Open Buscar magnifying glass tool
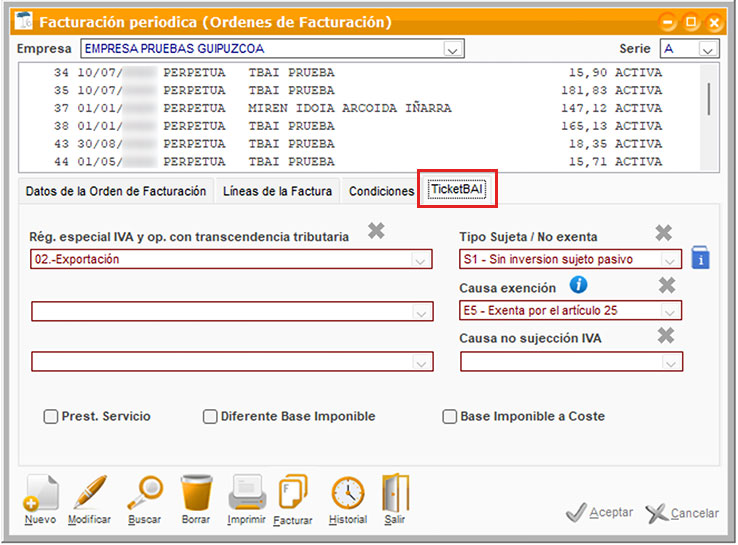The width and height of the screenshot is (738, 545). [145, 494]
